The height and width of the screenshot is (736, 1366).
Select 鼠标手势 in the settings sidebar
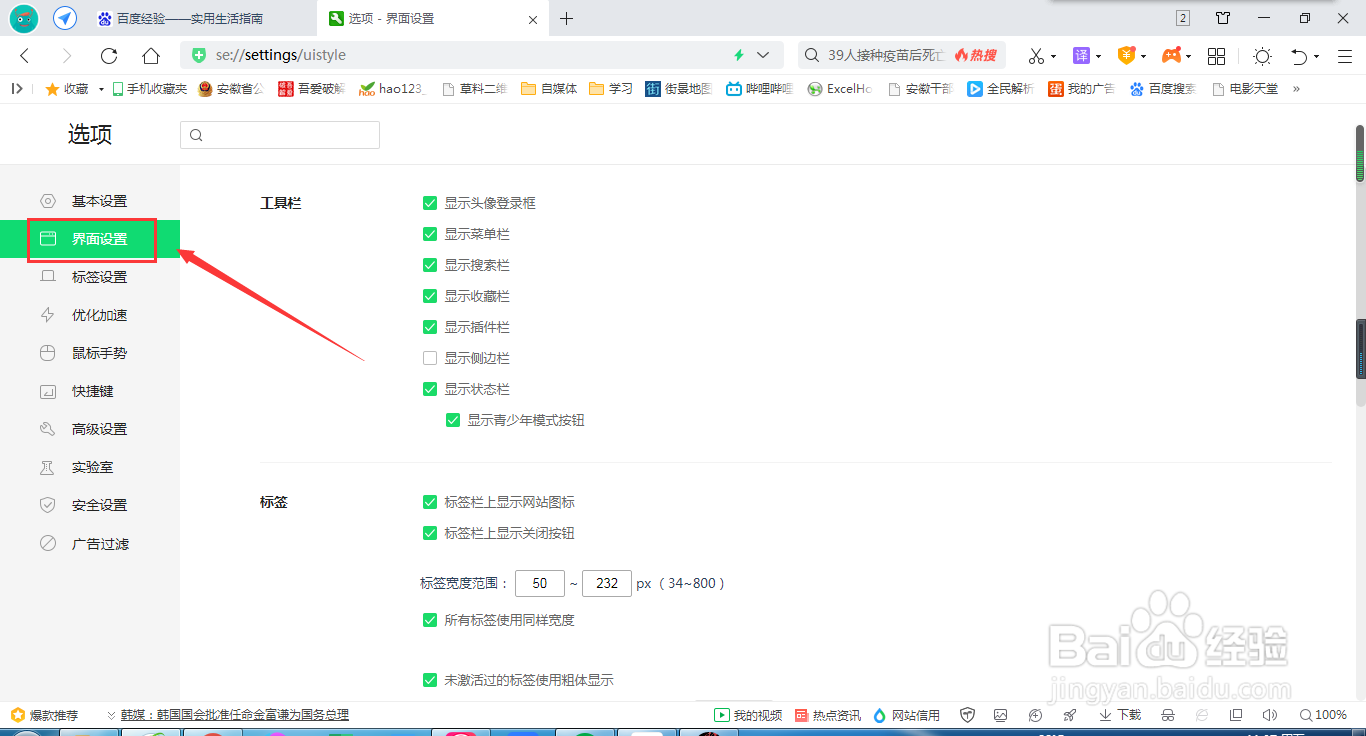(100, 352)
